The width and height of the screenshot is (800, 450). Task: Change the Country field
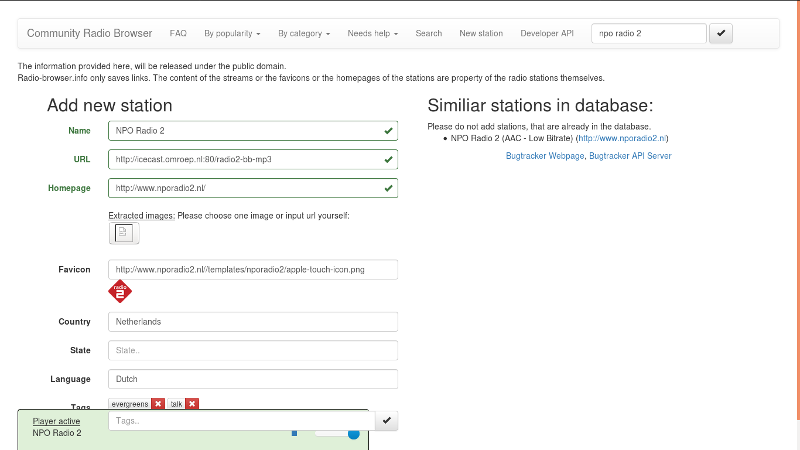click(x=253, y=321)
